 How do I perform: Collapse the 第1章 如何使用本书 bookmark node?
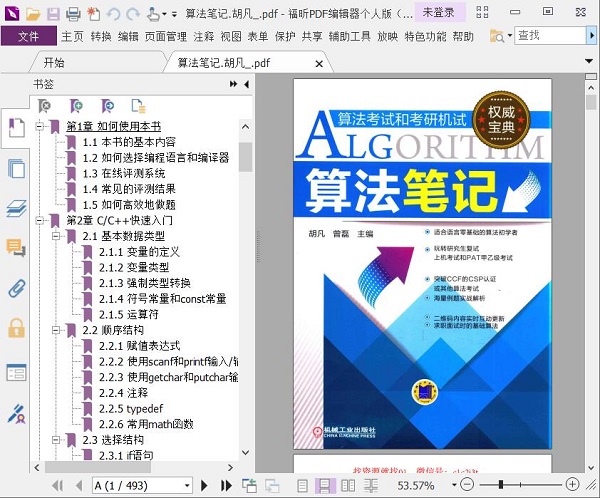pyautogui.click(x=39, y=126)
